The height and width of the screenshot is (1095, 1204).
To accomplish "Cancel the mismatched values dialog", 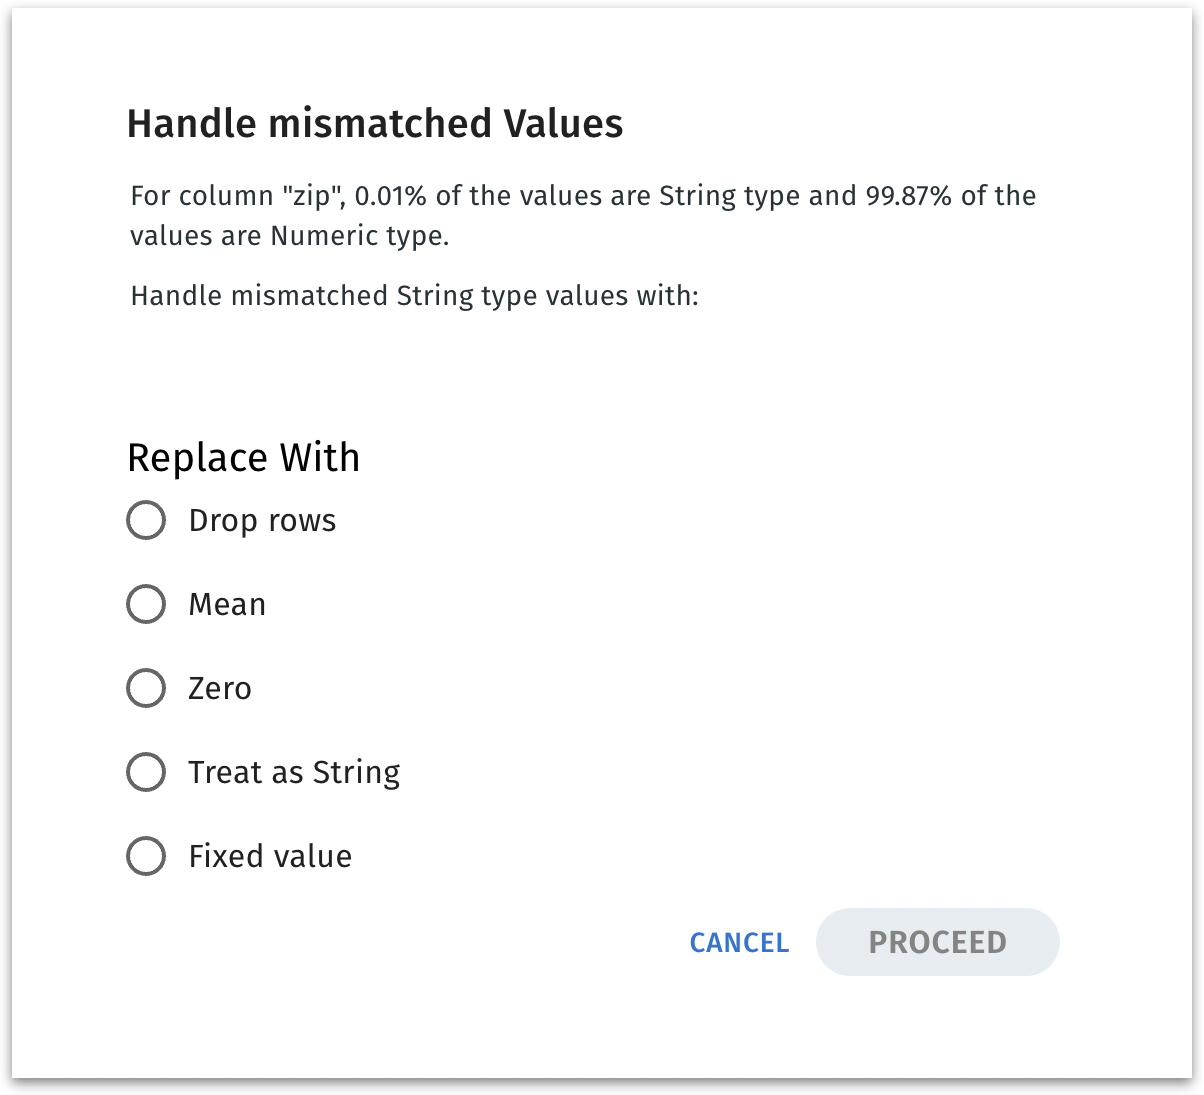I will coord(739,943).
